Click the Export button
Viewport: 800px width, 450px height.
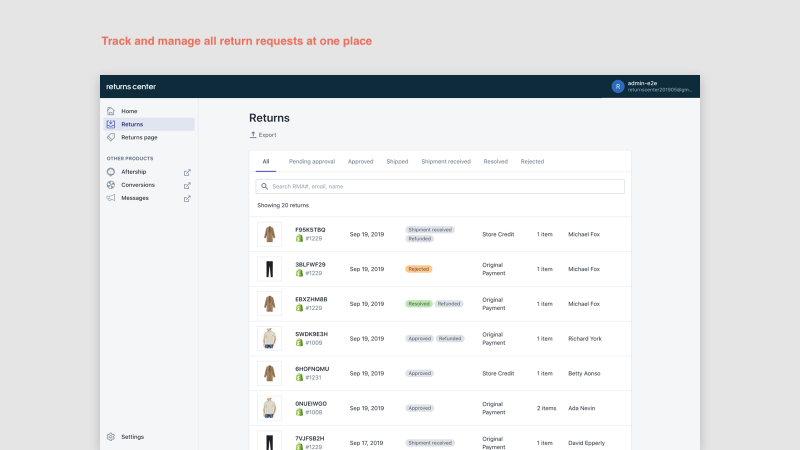coord(263,135)
